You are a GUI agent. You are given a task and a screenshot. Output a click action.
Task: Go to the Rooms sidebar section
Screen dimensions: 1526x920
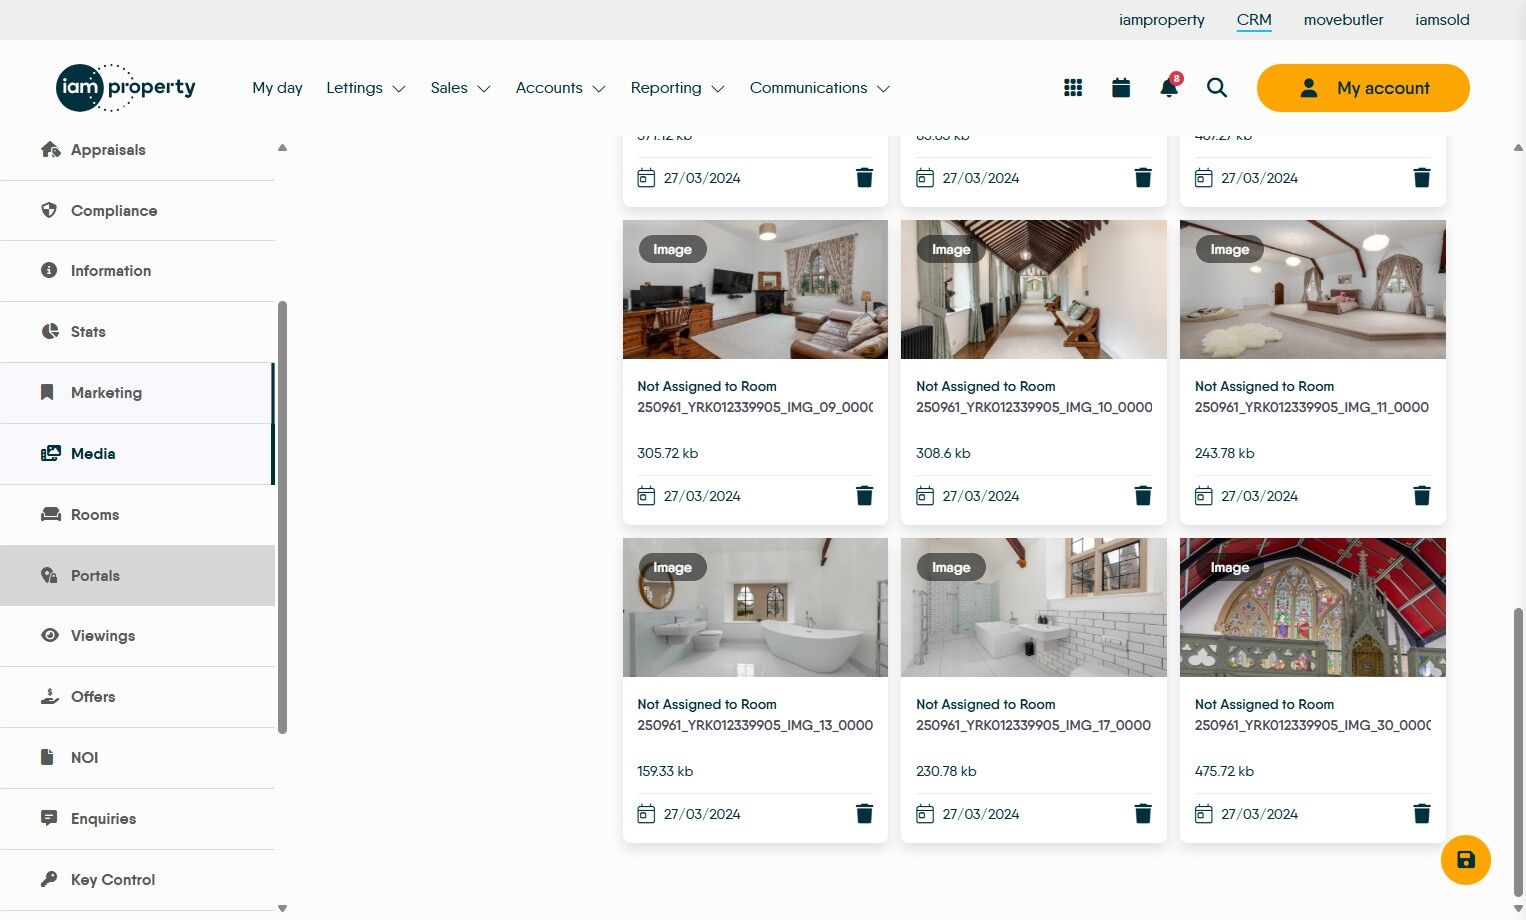138,515
